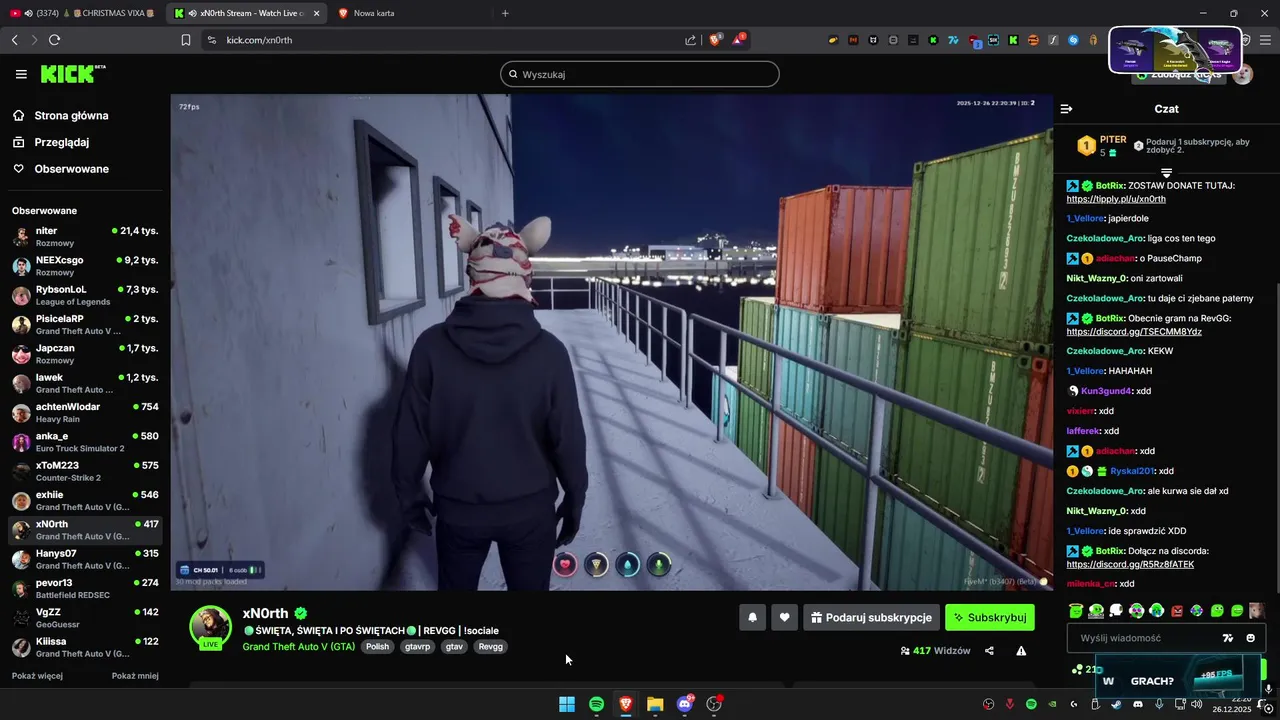Open File Explorer from the taskbar

click(x=655, y=704)
